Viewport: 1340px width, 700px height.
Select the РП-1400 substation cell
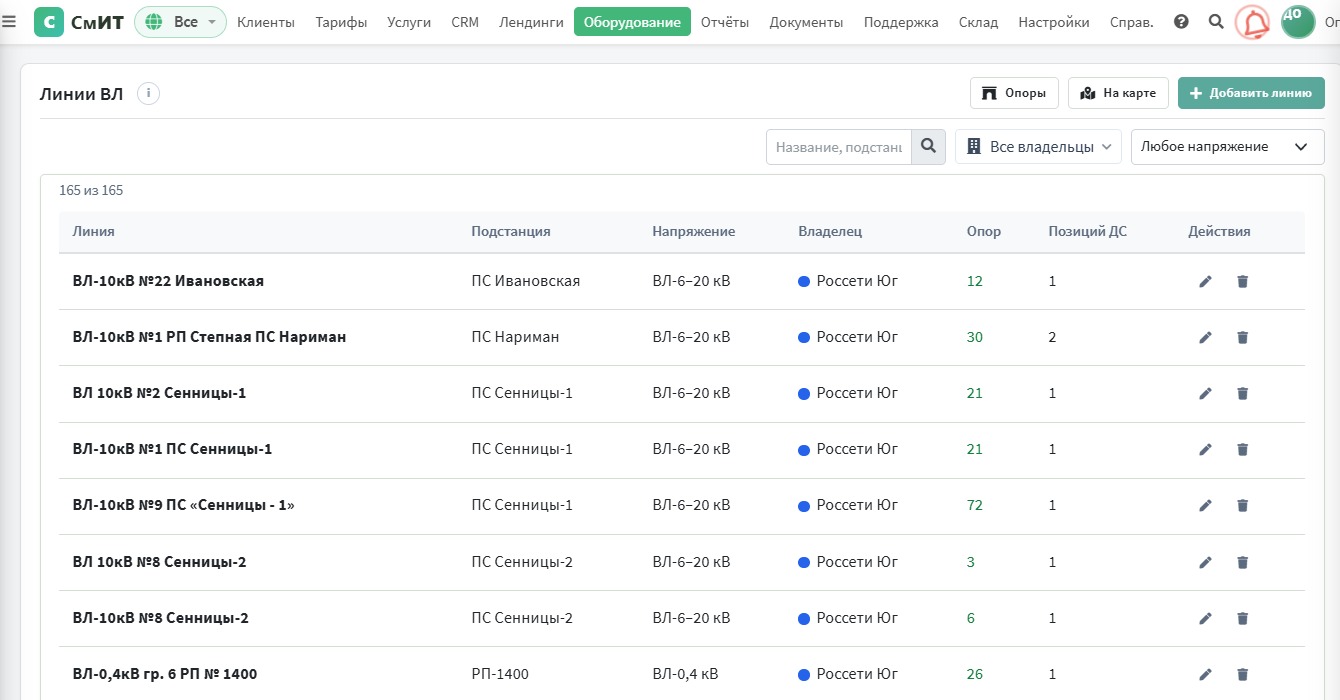(500, 675)
